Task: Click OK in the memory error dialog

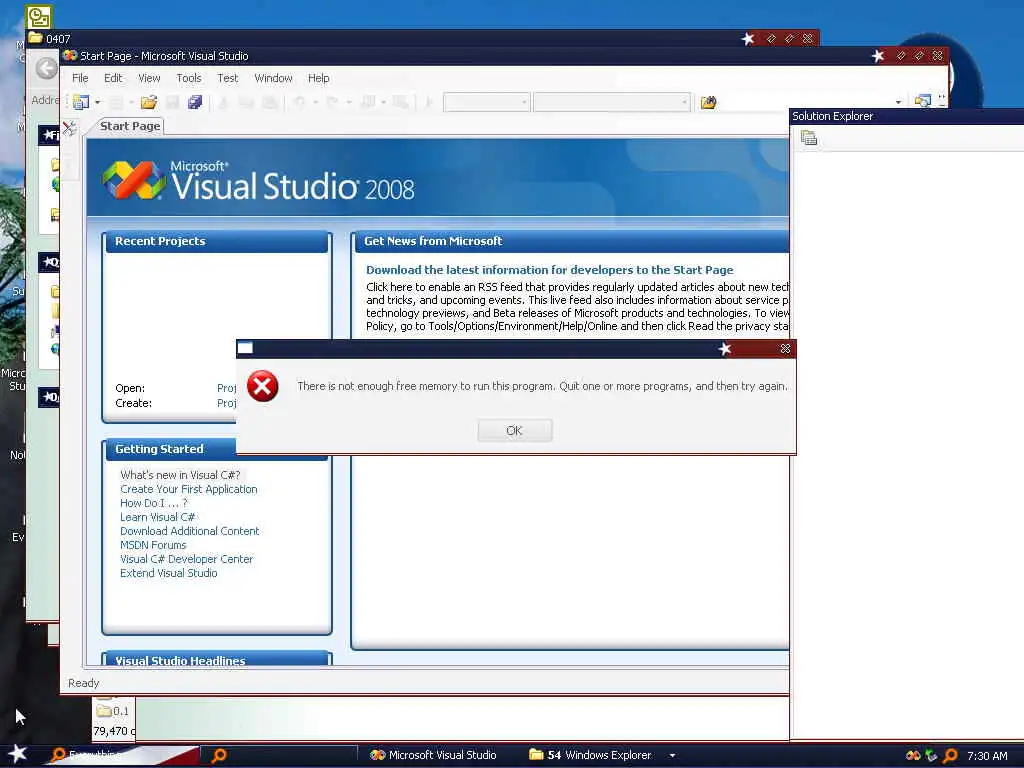Action: (515, 430)
